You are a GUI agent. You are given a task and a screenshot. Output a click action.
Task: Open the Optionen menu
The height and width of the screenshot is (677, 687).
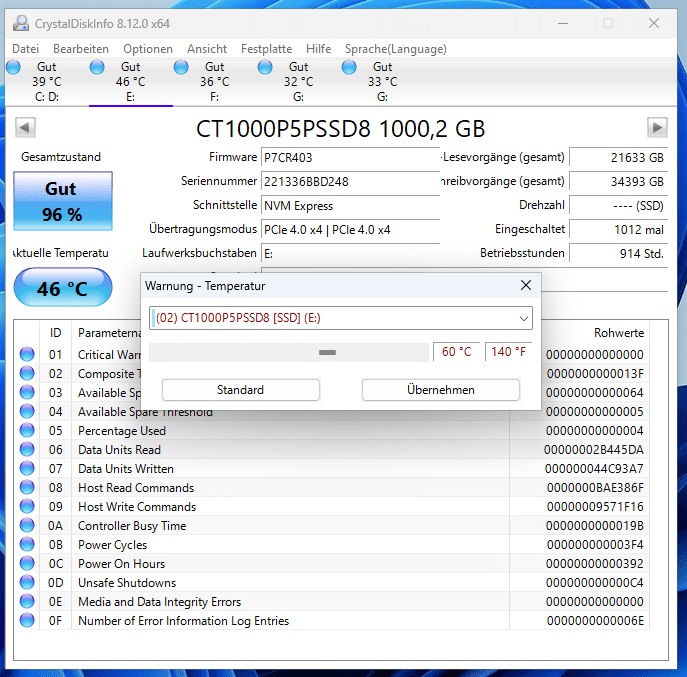point(148,49)
